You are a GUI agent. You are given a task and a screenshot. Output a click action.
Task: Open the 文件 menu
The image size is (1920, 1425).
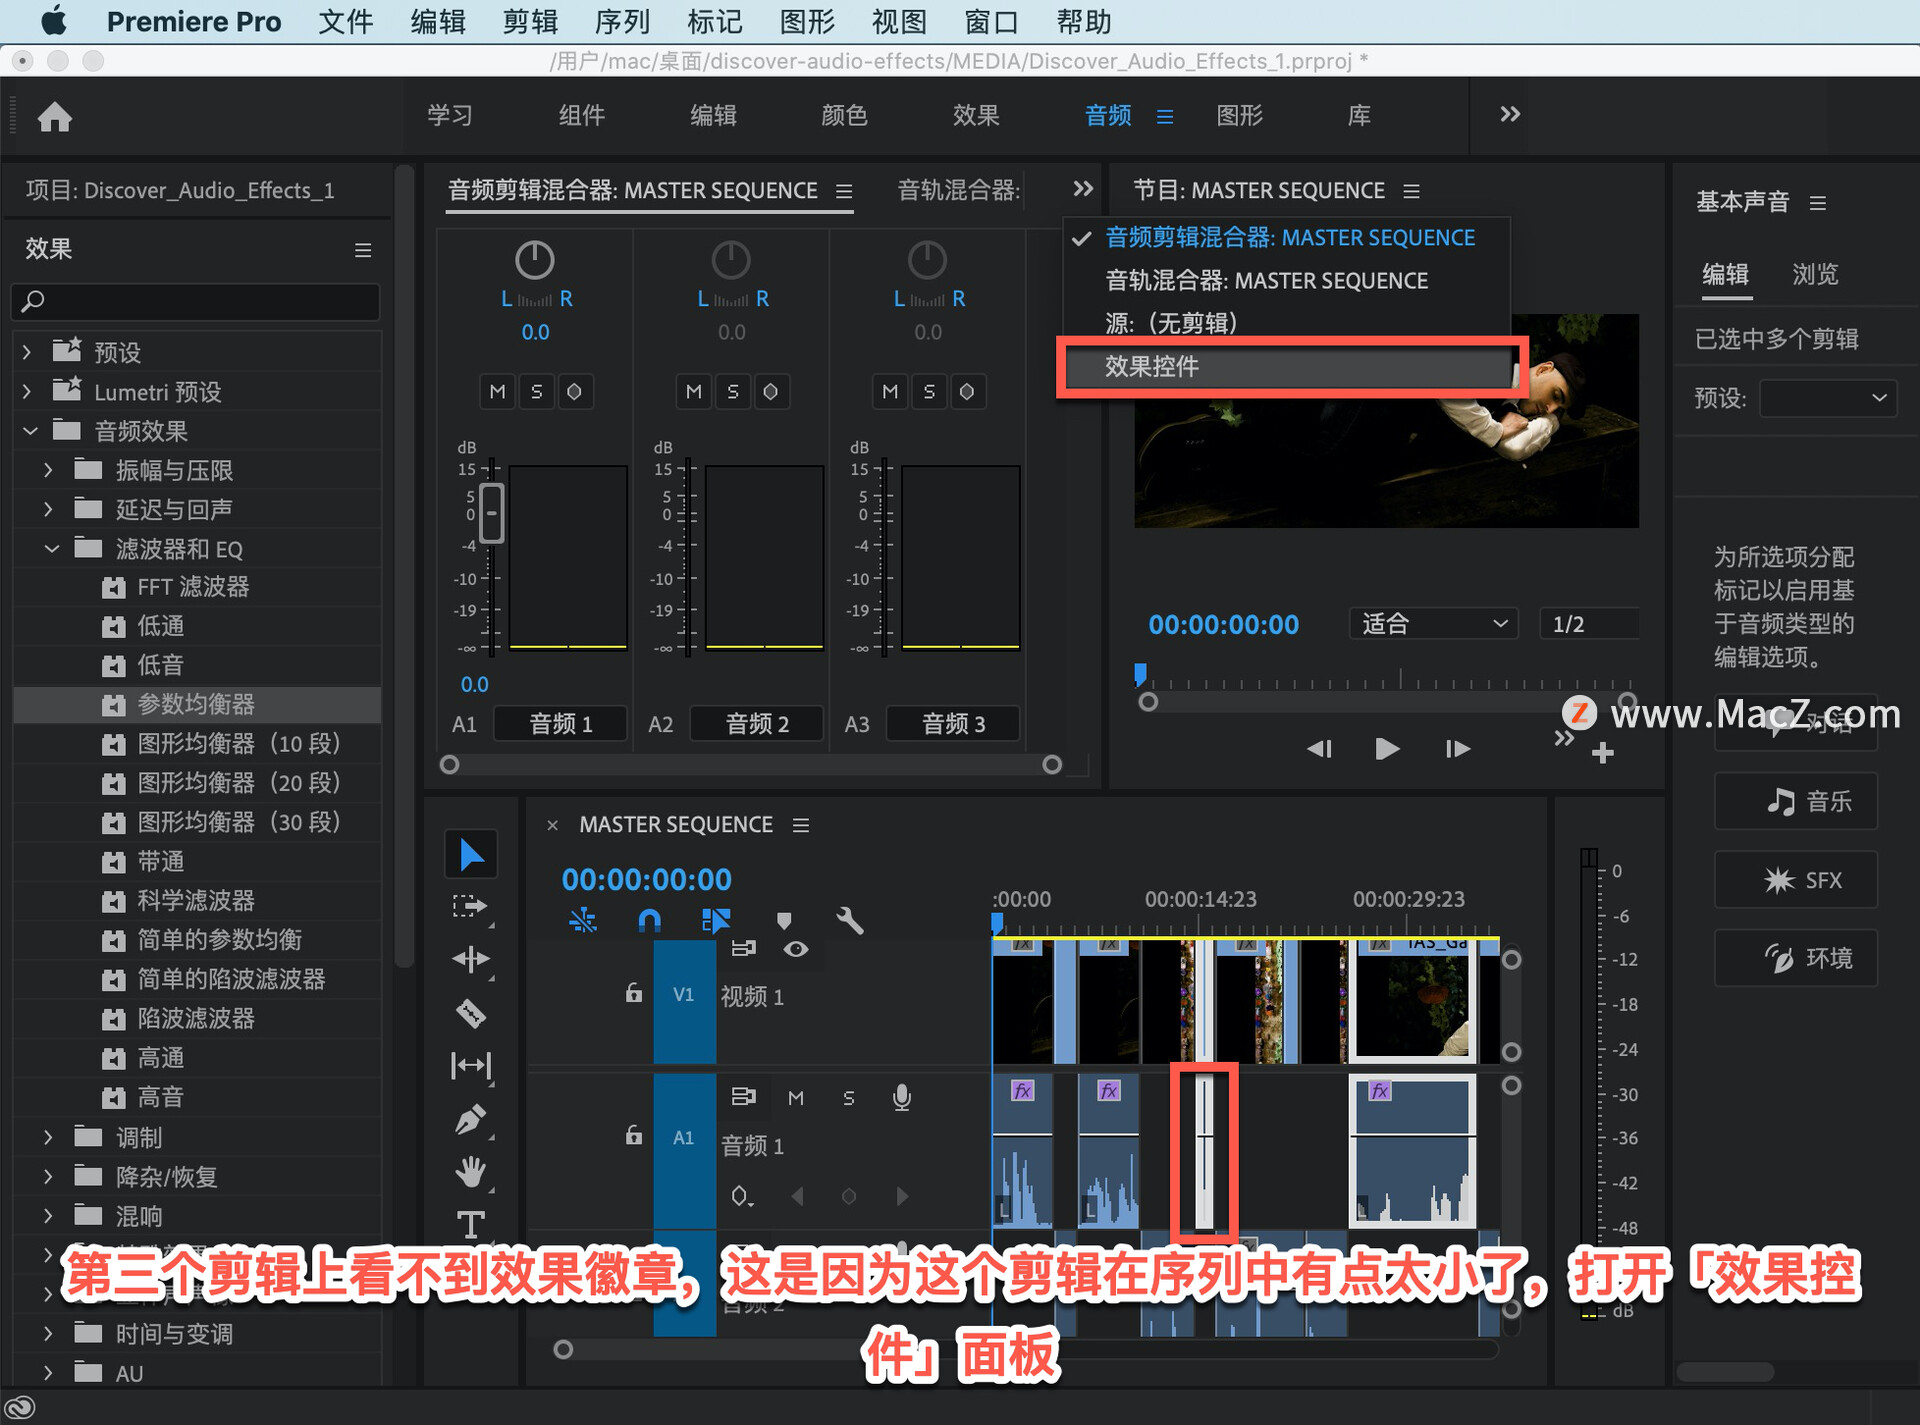[x=345, y=21]
